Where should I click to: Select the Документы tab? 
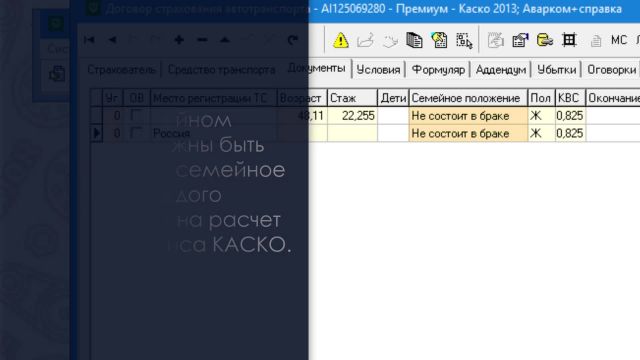tap(316, 68)
